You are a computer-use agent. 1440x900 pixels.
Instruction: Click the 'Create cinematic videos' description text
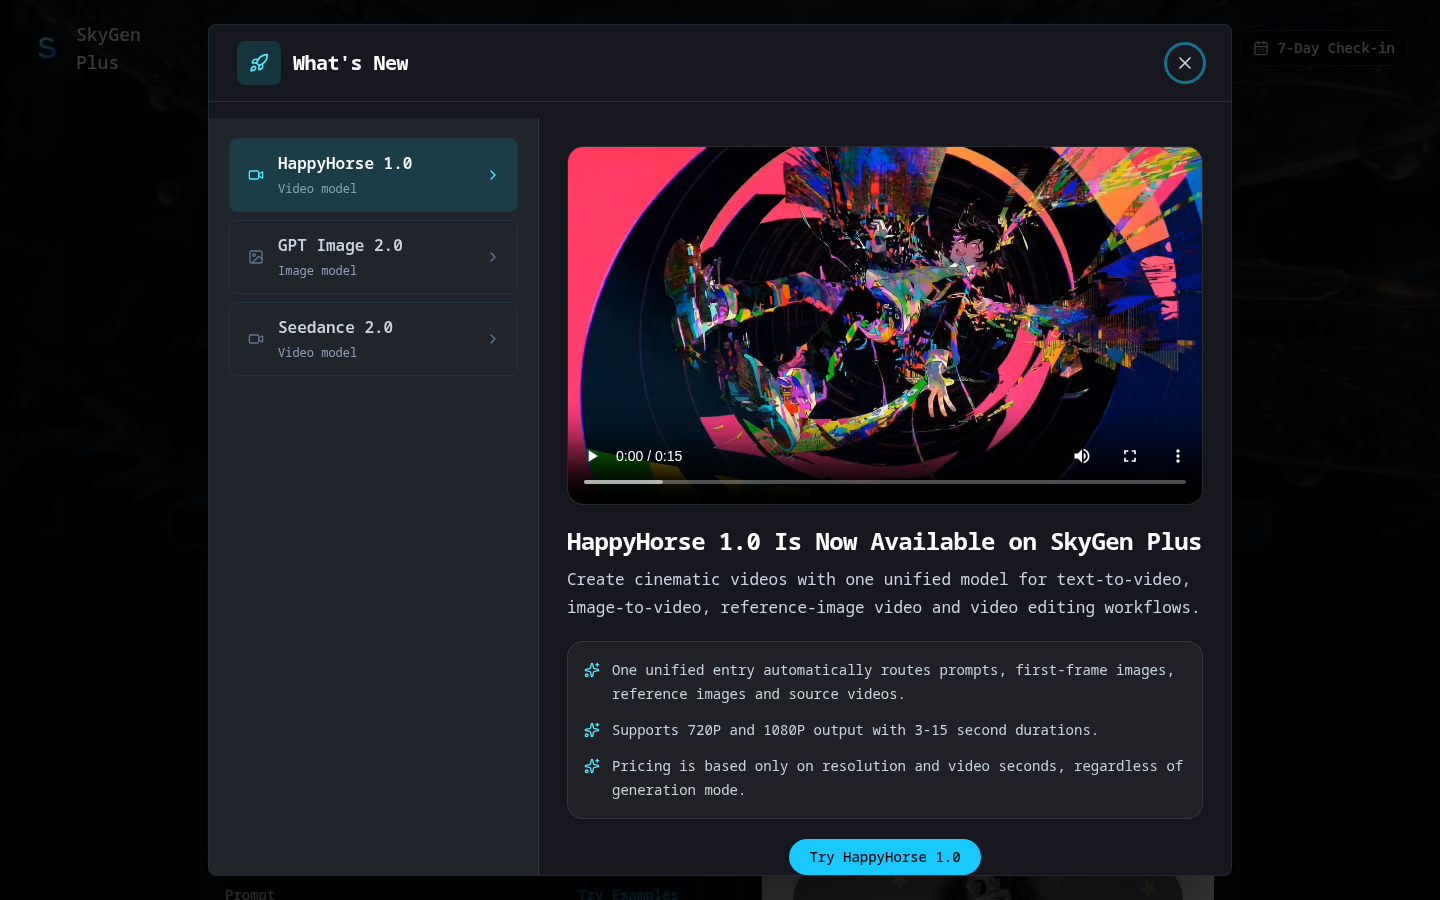(x=883, y=593)
